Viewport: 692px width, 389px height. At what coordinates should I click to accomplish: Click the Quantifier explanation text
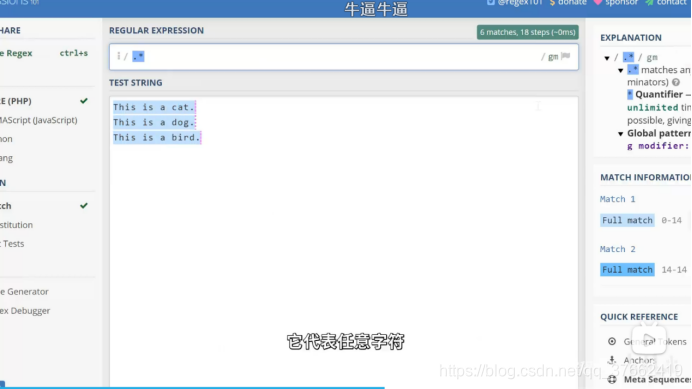[x=659, y=94]
